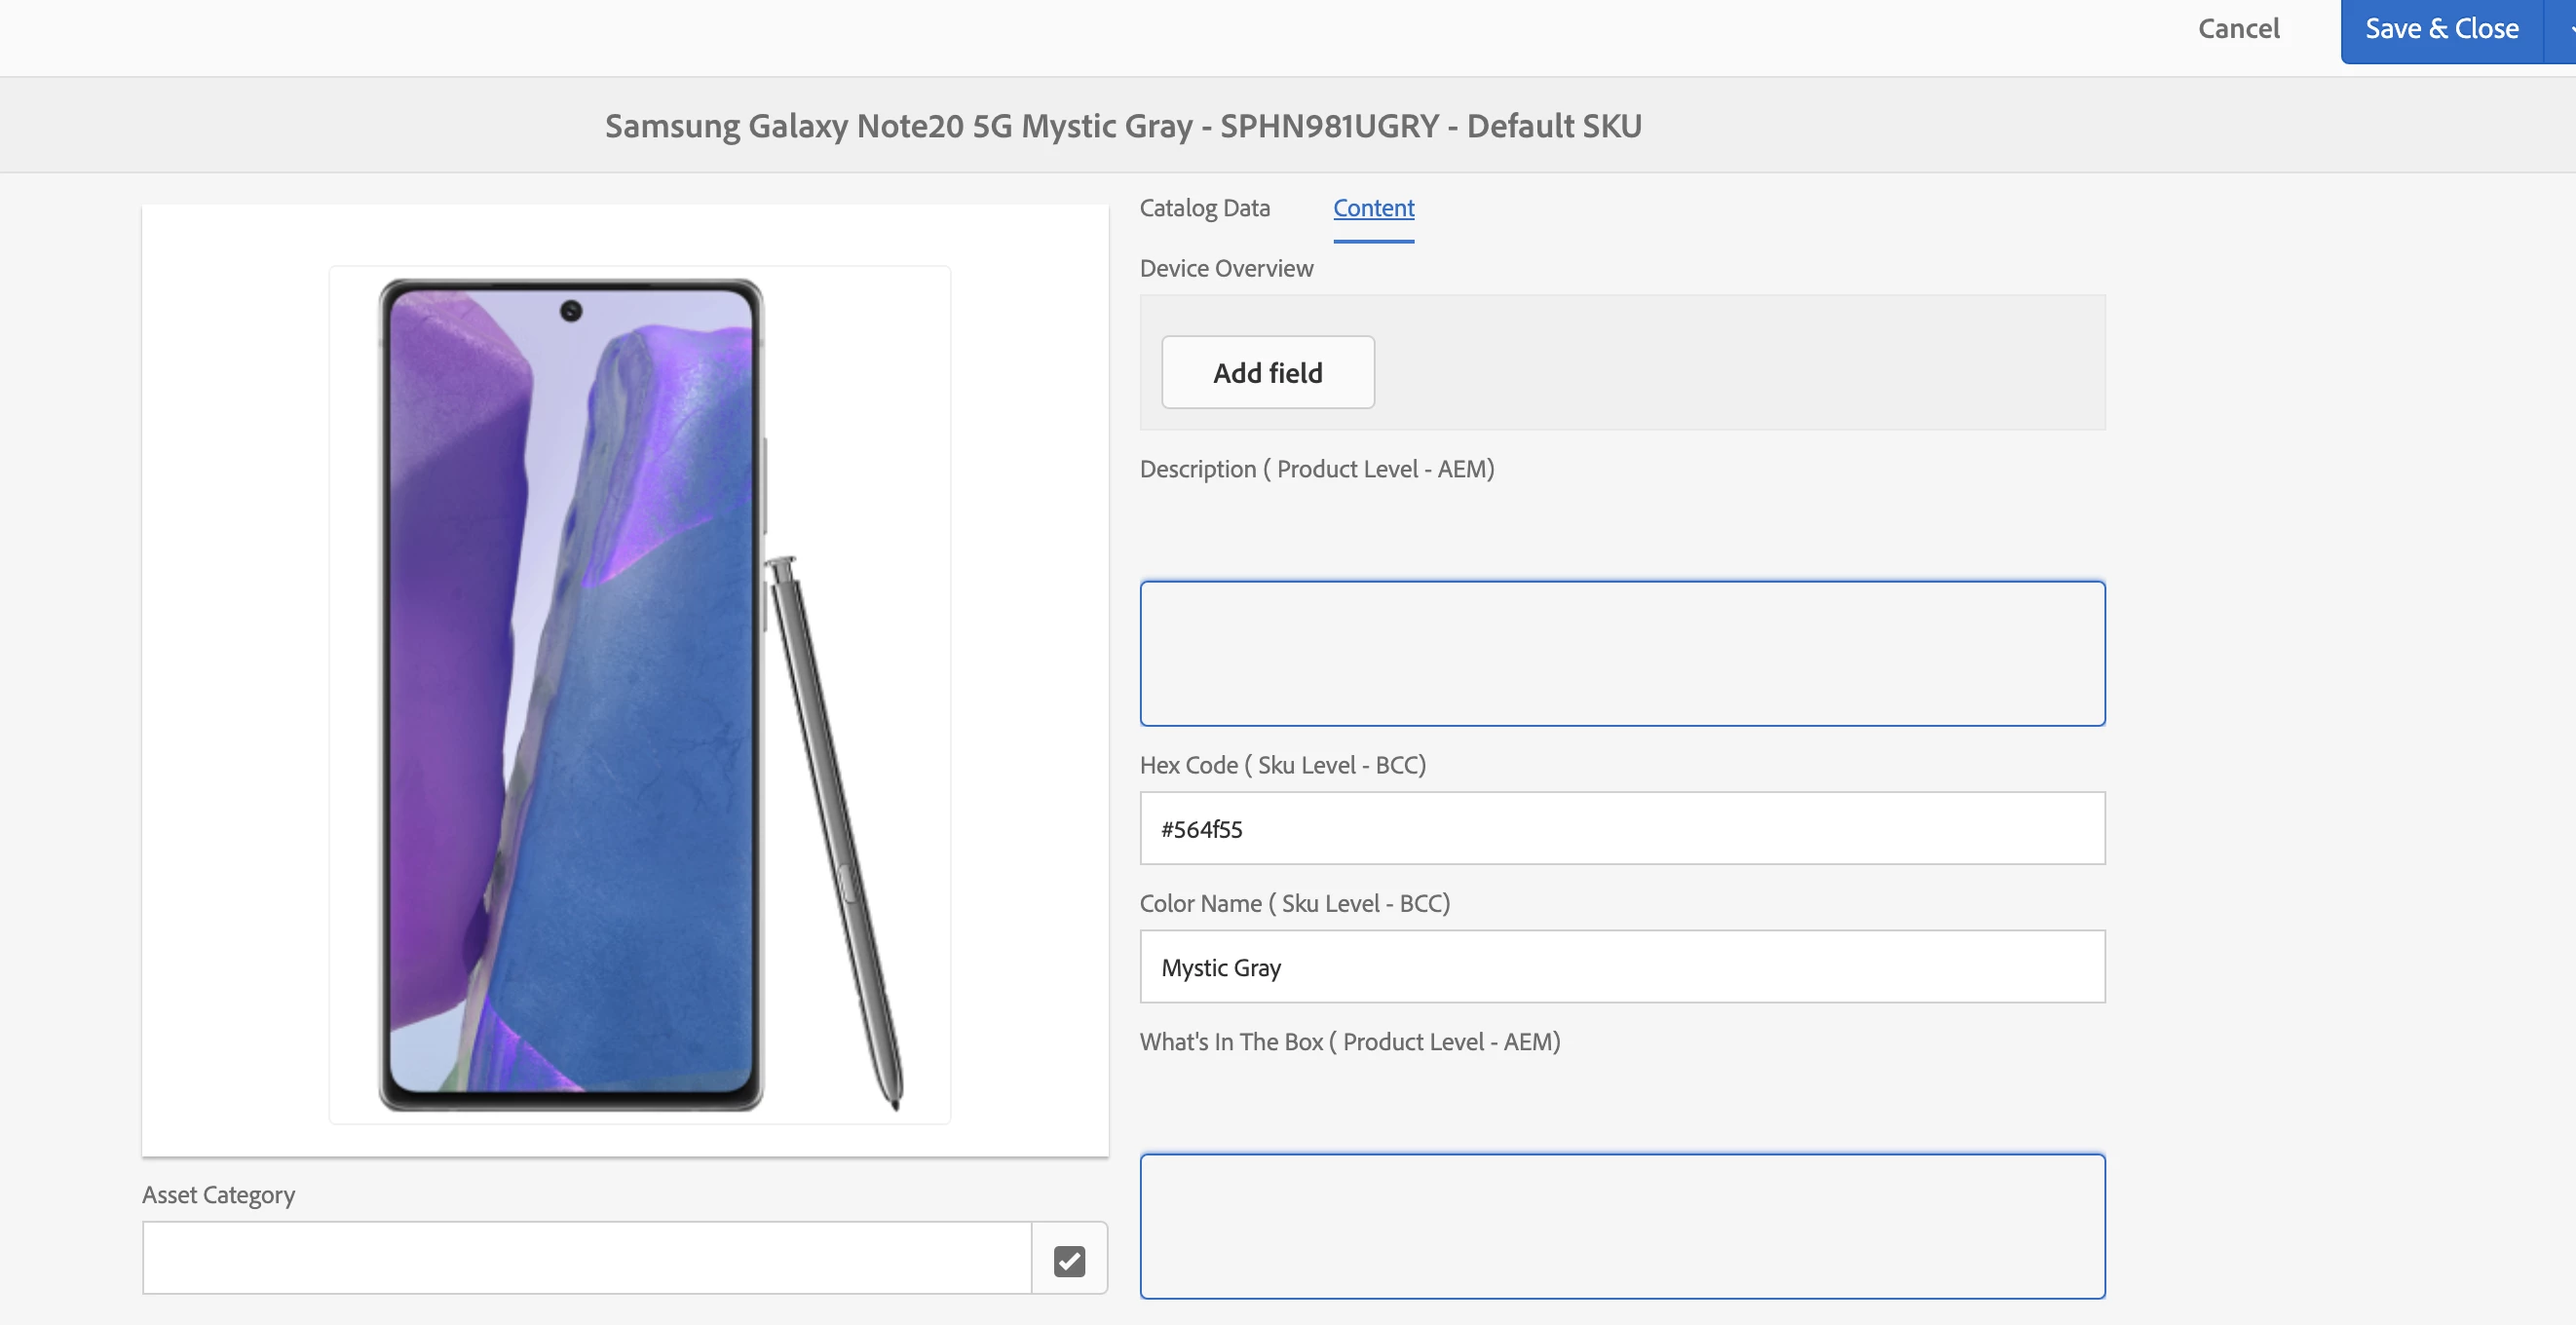Click the What's In The Box text area
Viewport: 2576px width, 1325px height.
1621,1225
